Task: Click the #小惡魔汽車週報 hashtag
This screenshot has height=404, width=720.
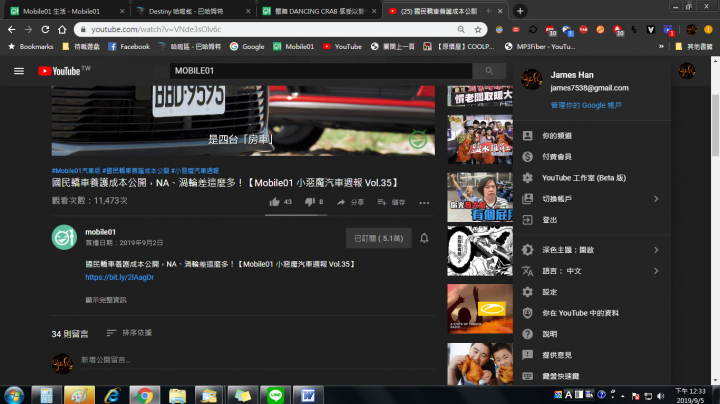Action: [x=195, y=170]
